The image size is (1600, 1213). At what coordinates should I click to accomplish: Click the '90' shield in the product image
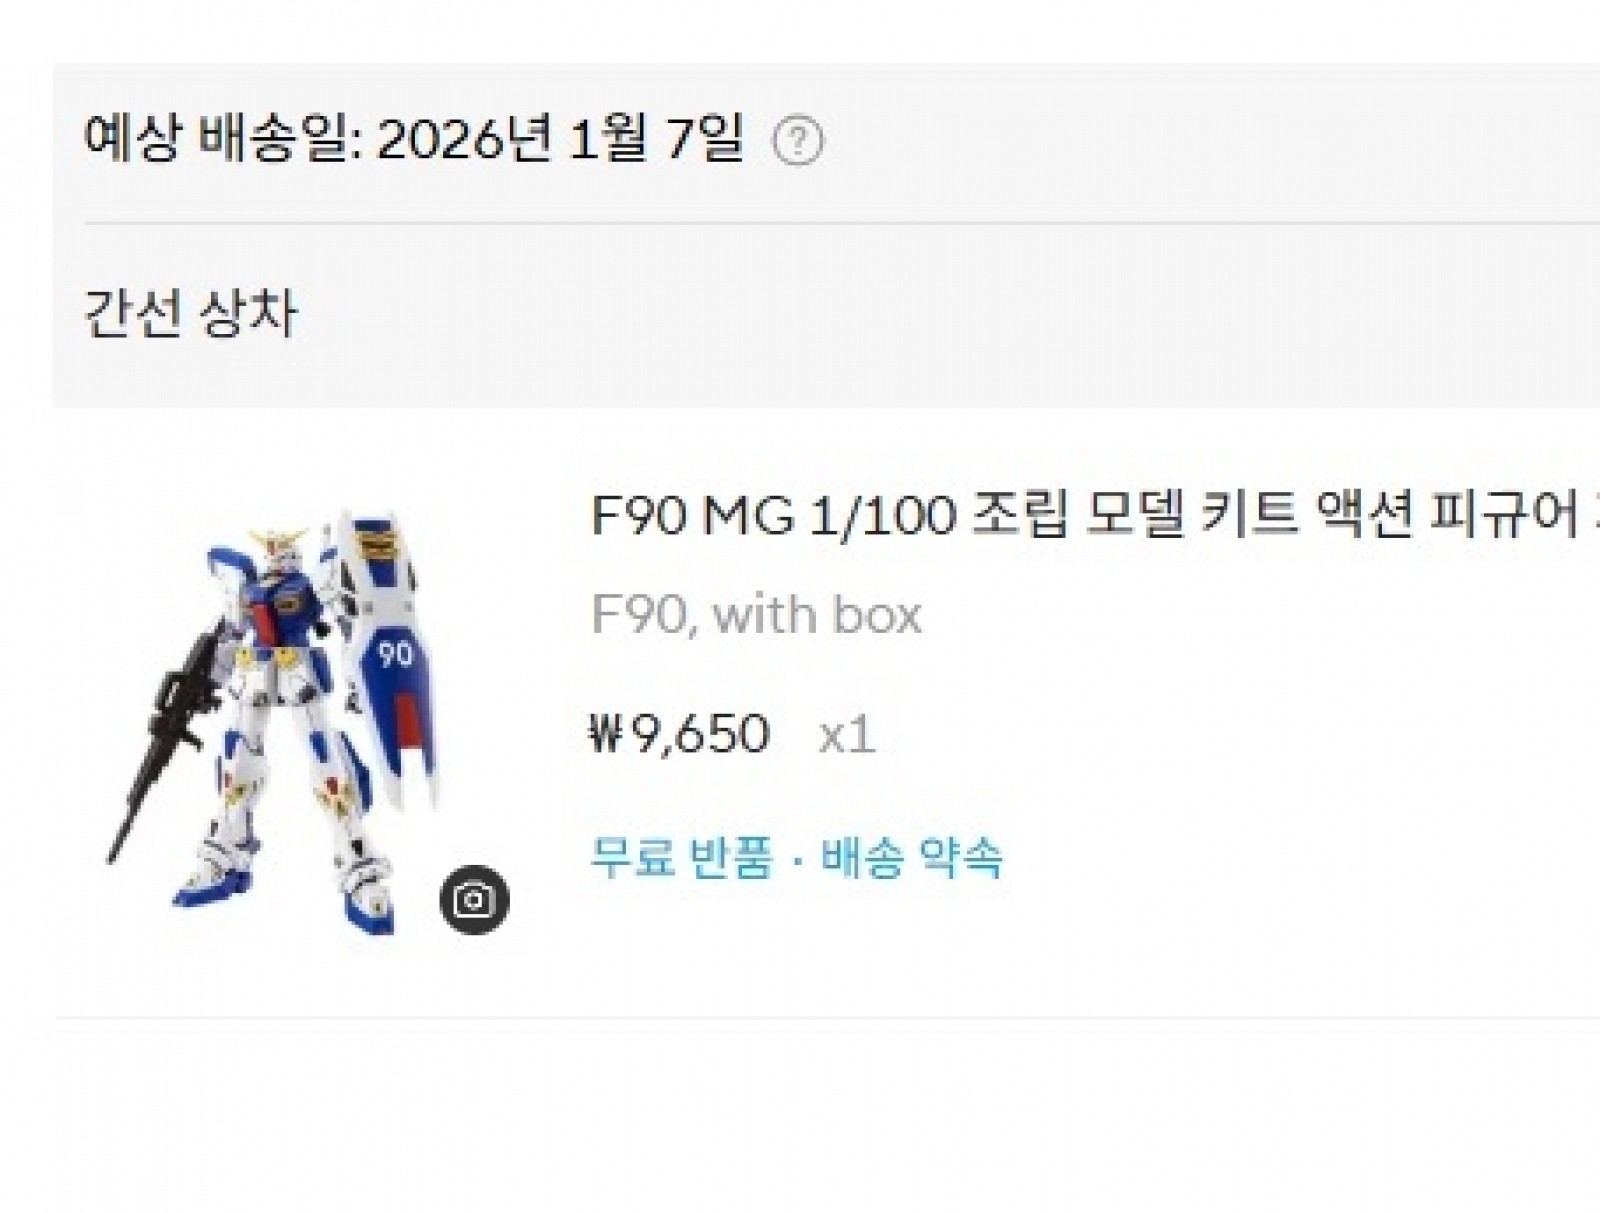[x=393, y=654]
